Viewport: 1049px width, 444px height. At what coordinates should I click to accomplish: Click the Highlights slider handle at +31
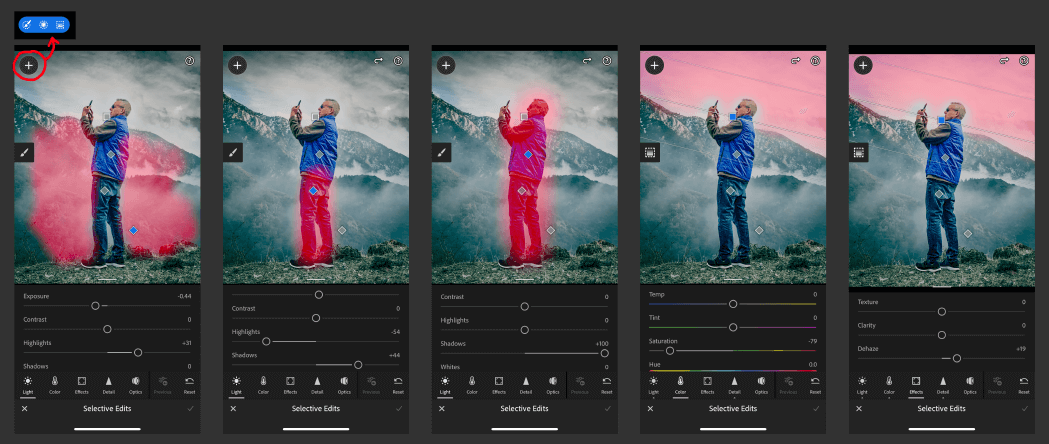[138, 352]
